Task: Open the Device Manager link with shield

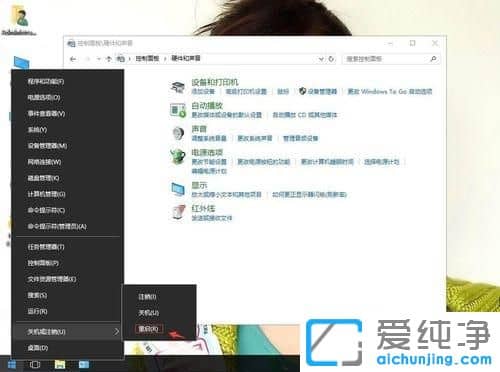Action: point(318,91)
